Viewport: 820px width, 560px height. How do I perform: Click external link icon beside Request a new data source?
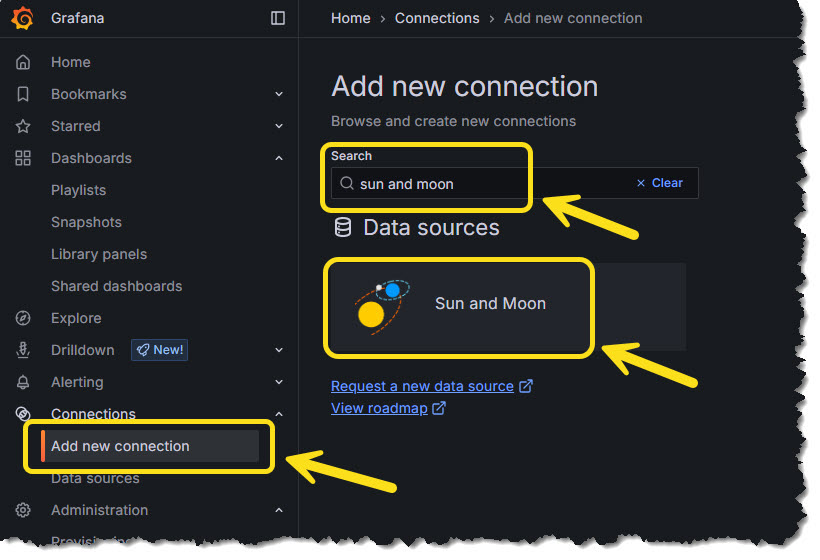[526, 386]
